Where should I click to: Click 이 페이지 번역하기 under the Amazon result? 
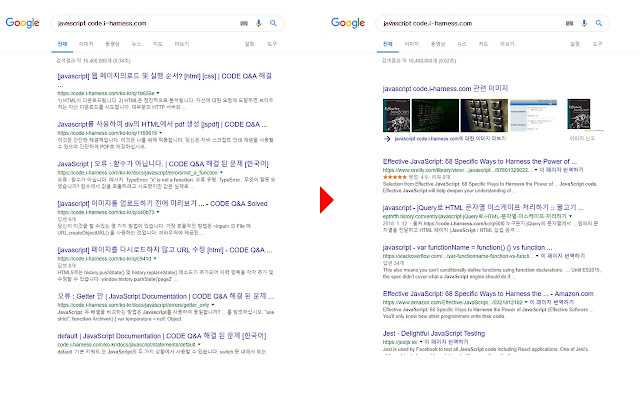[x=552, y=302]
